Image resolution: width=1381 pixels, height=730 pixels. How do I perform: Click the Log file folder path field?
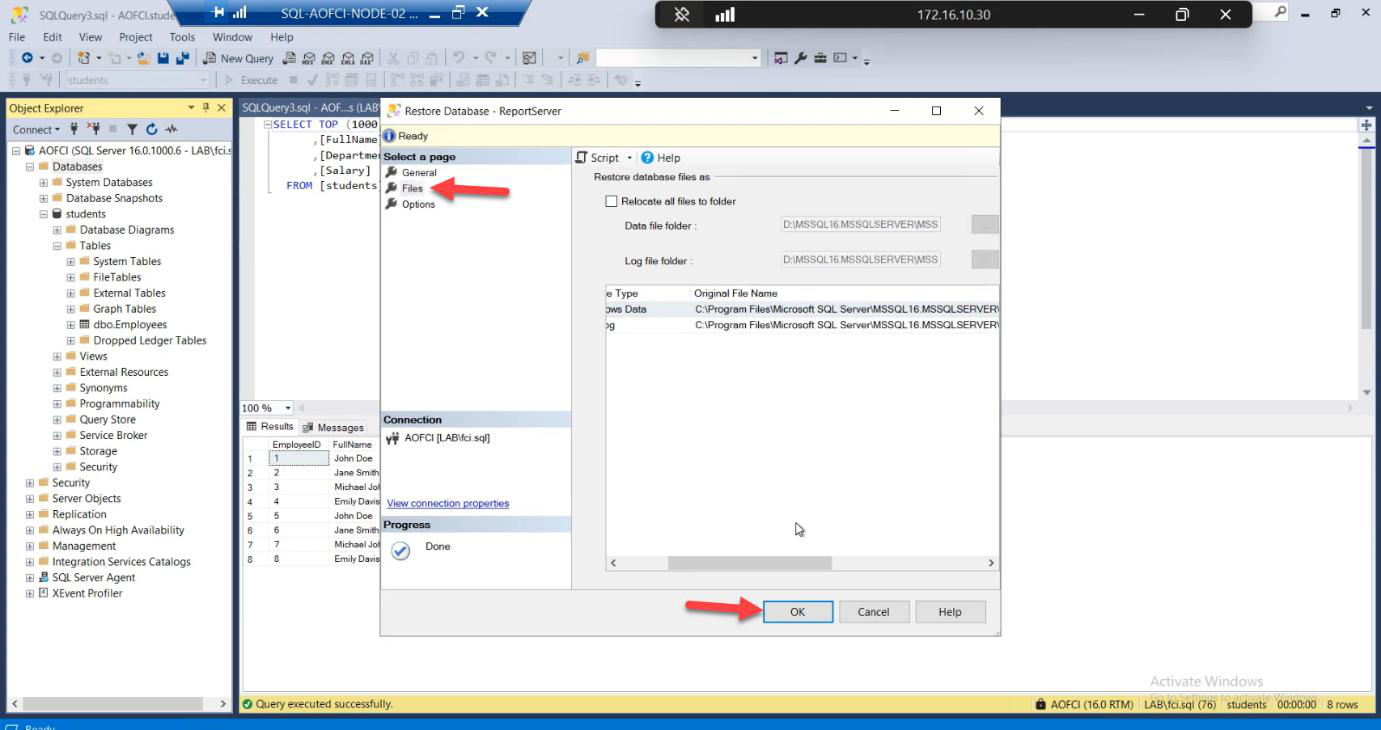[860, 260]
